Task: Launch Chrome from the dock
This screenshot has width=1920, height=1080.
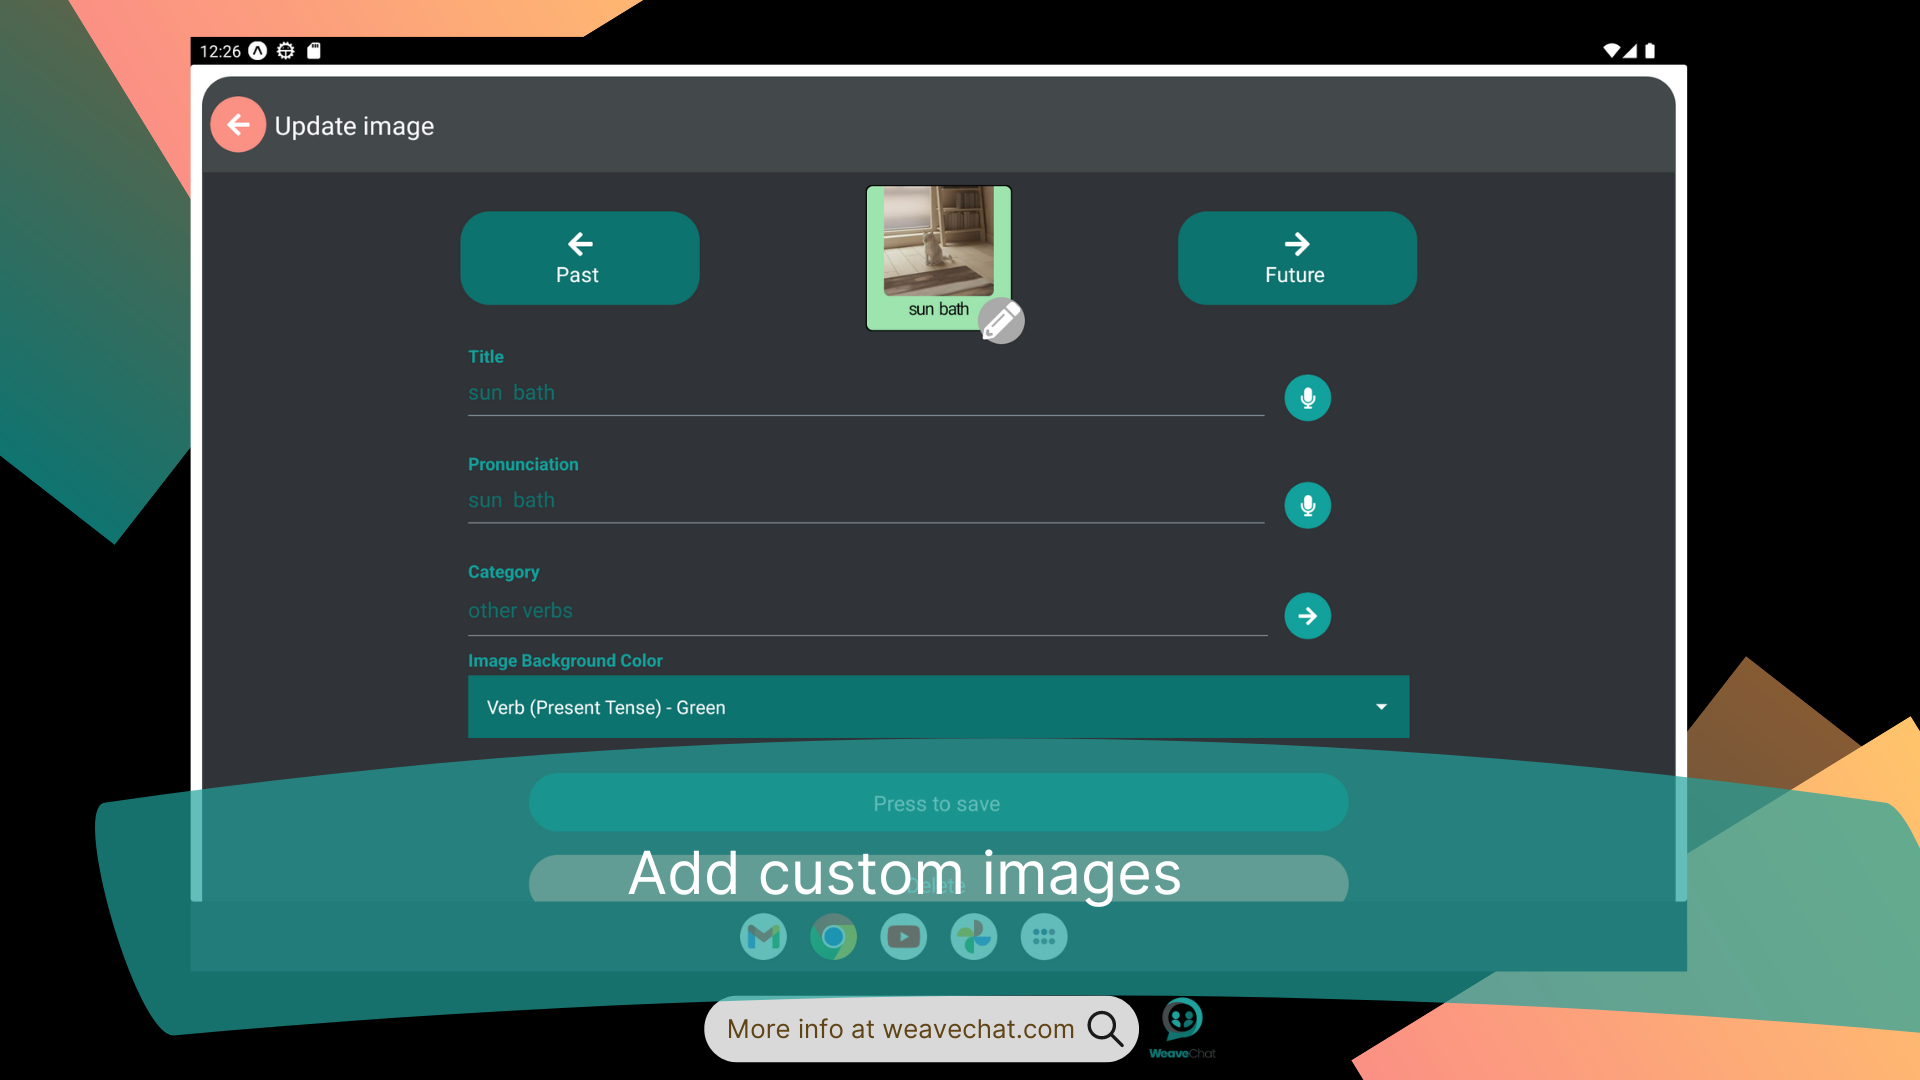Action: tap(833, 937)
